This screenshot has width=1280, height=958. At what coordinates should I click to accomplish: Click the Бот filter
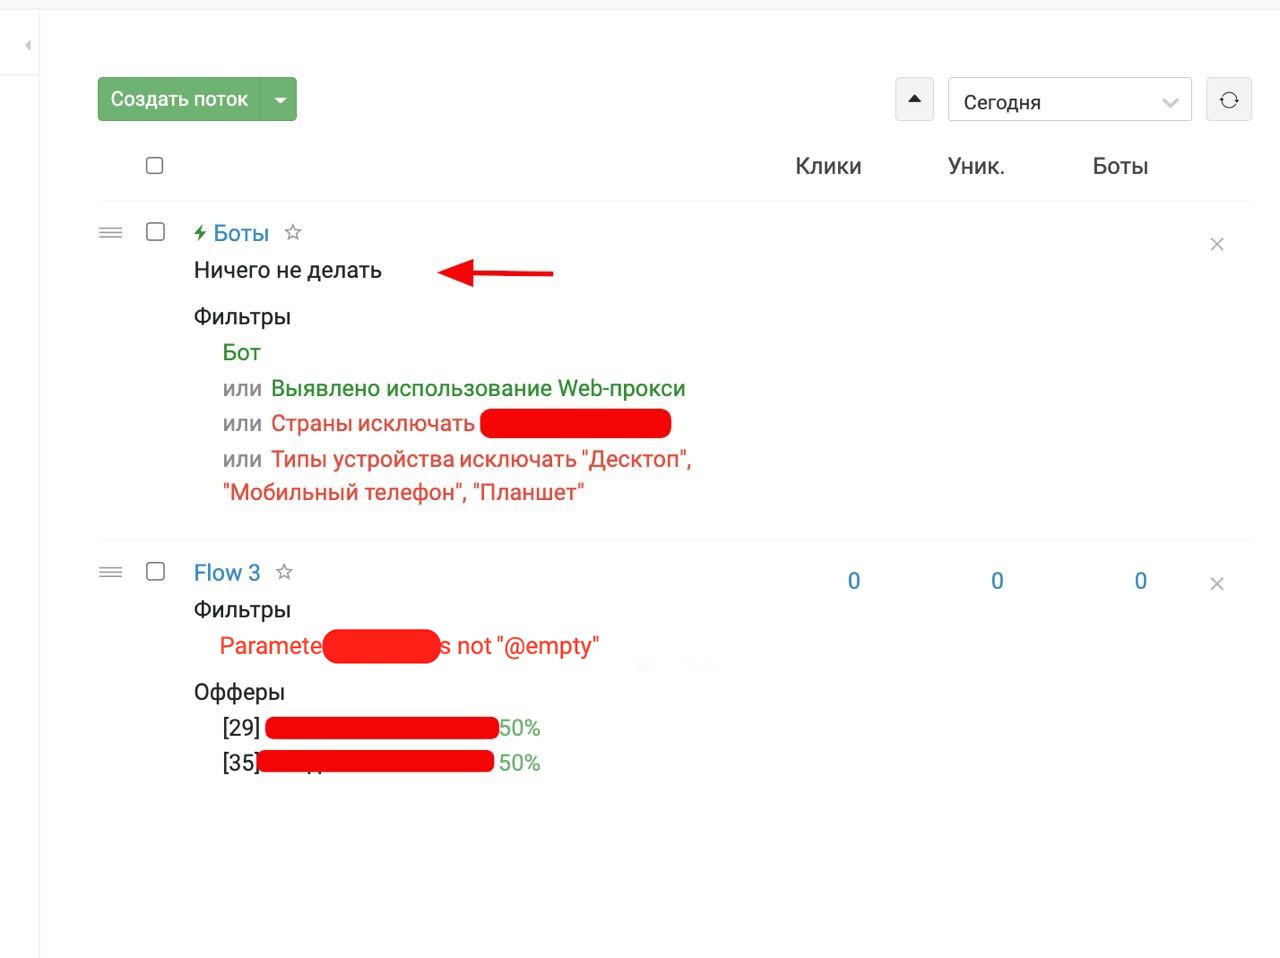(241, 352)
